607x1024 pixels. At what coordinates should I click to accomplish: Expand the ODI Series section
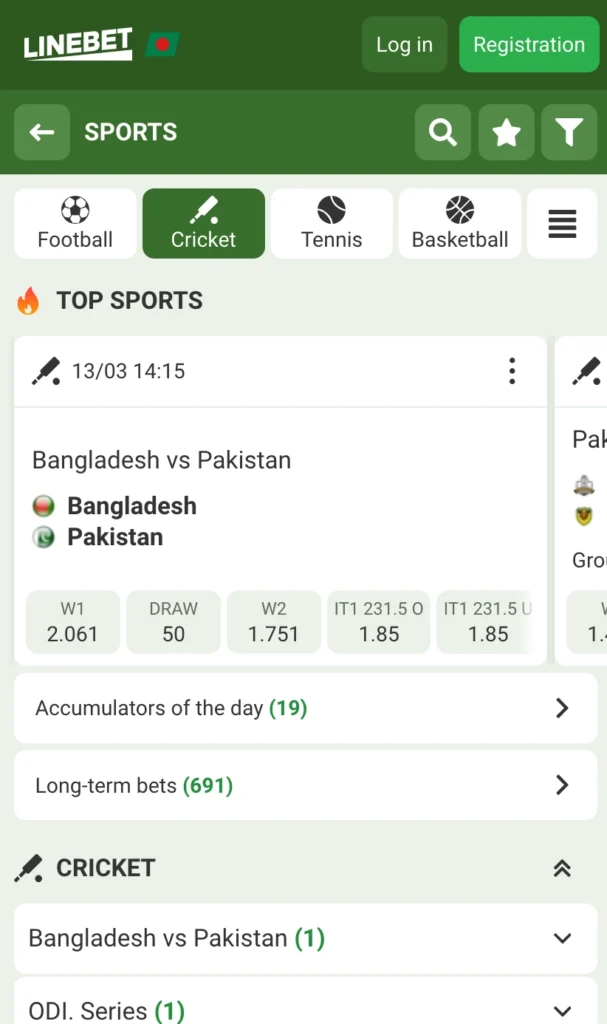(x=560, y=1010)
